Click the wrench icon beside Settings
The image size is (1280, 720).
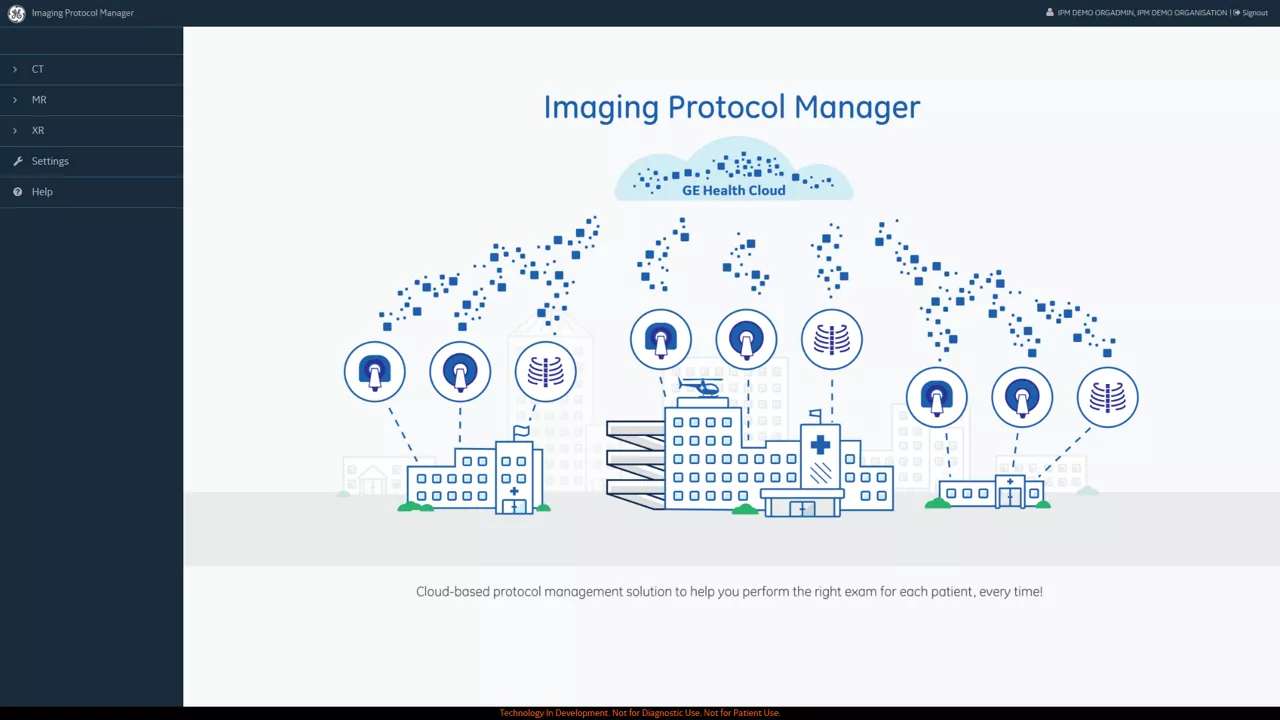[x=17, y=161]
